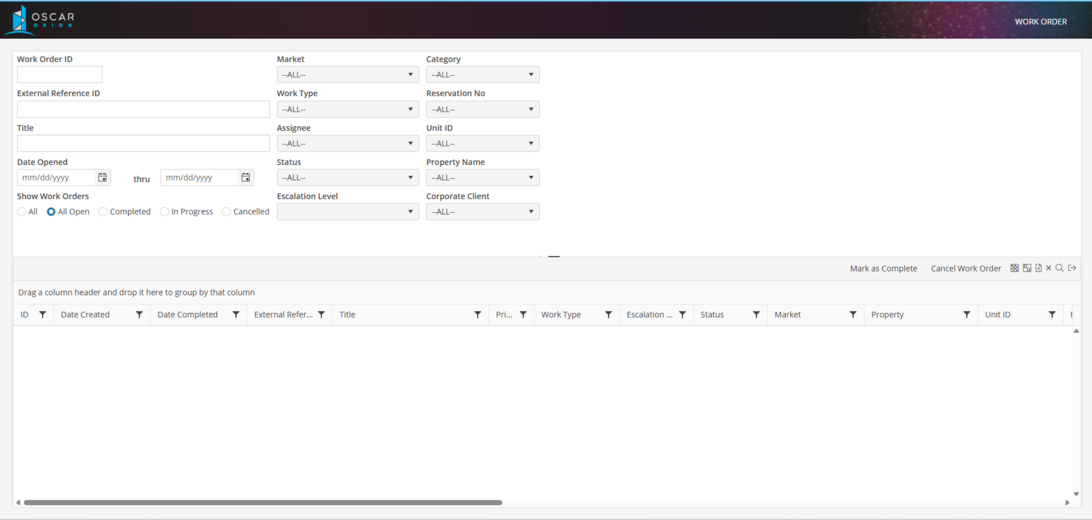The width and height of the screenshot is (1092, 520).
Task: Click the exit arrow icon in grid toolbar
Action: pos(1072,268)
